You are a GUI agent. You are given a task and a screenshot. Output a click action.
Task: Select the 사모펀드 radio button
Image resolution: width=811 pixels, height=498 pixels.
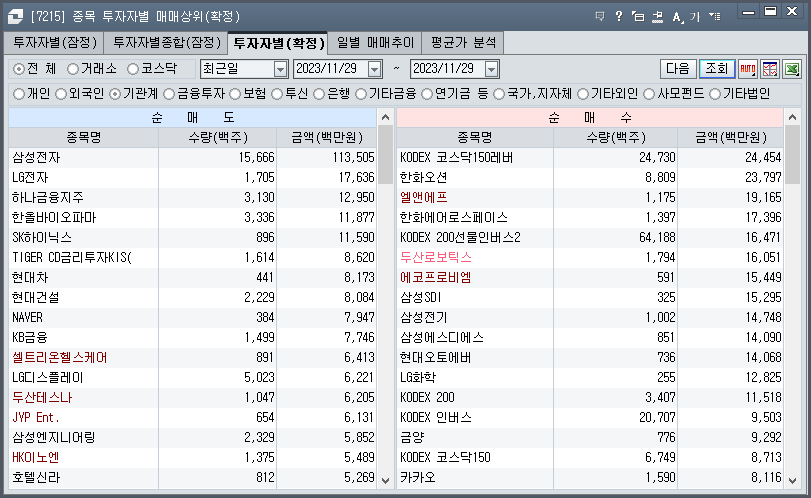(x=649, y=94)
